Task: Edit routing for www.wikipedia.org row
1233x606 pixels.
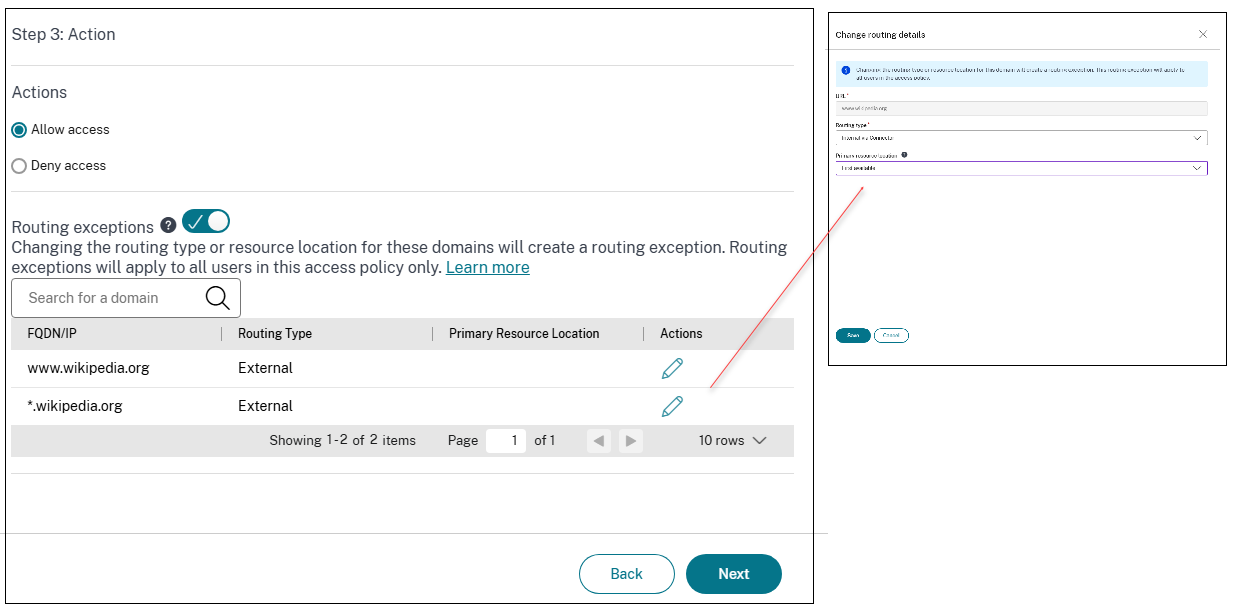Action: (673, 368)
